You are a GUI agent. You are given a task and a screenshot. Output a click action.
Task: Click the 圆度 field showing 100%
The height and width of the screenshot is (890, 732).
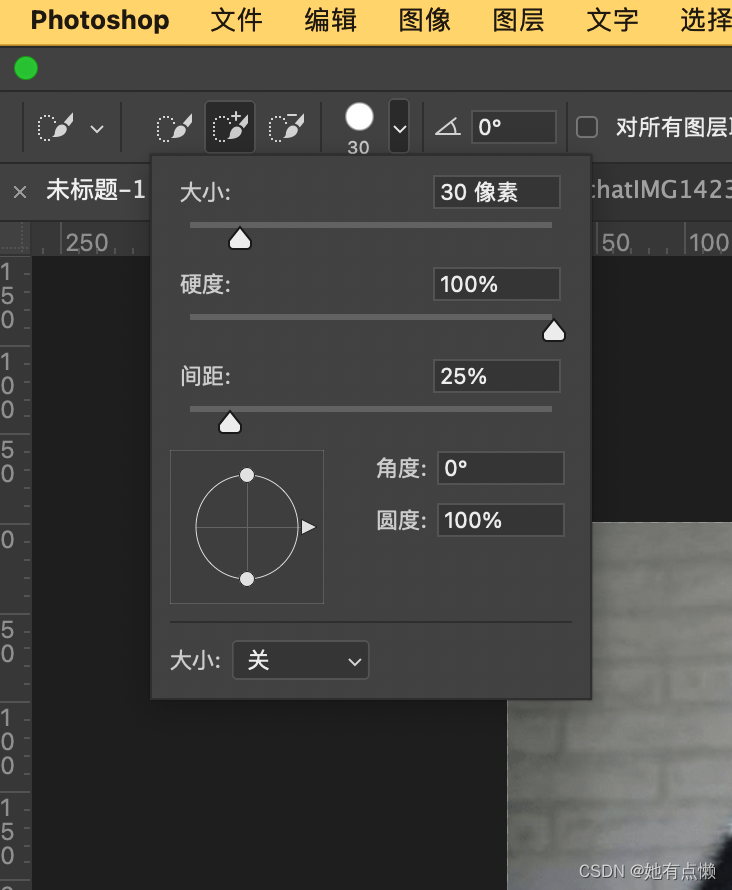click(x=500, y=520)
